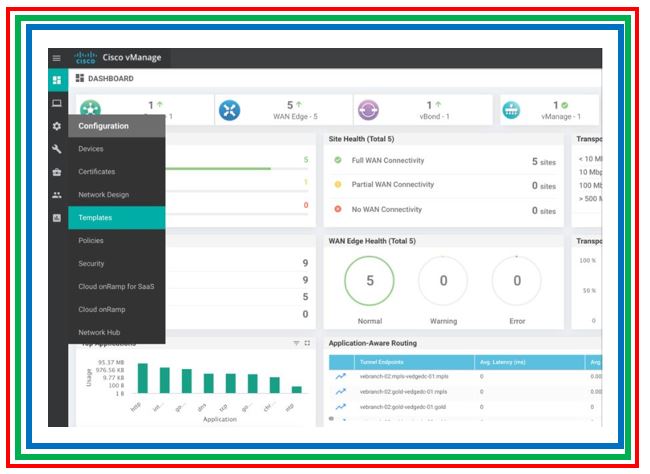Open the Administration people icon

[57, 195]
